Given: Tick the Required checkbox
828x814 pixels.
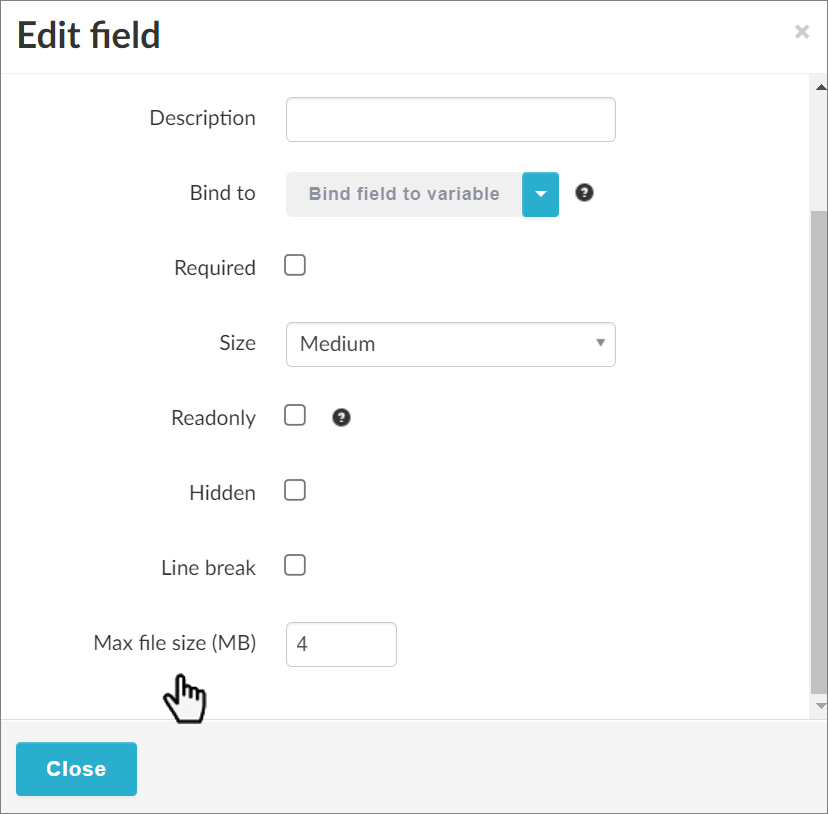Looking at the screenshot, I should click(x=295, y=266).
